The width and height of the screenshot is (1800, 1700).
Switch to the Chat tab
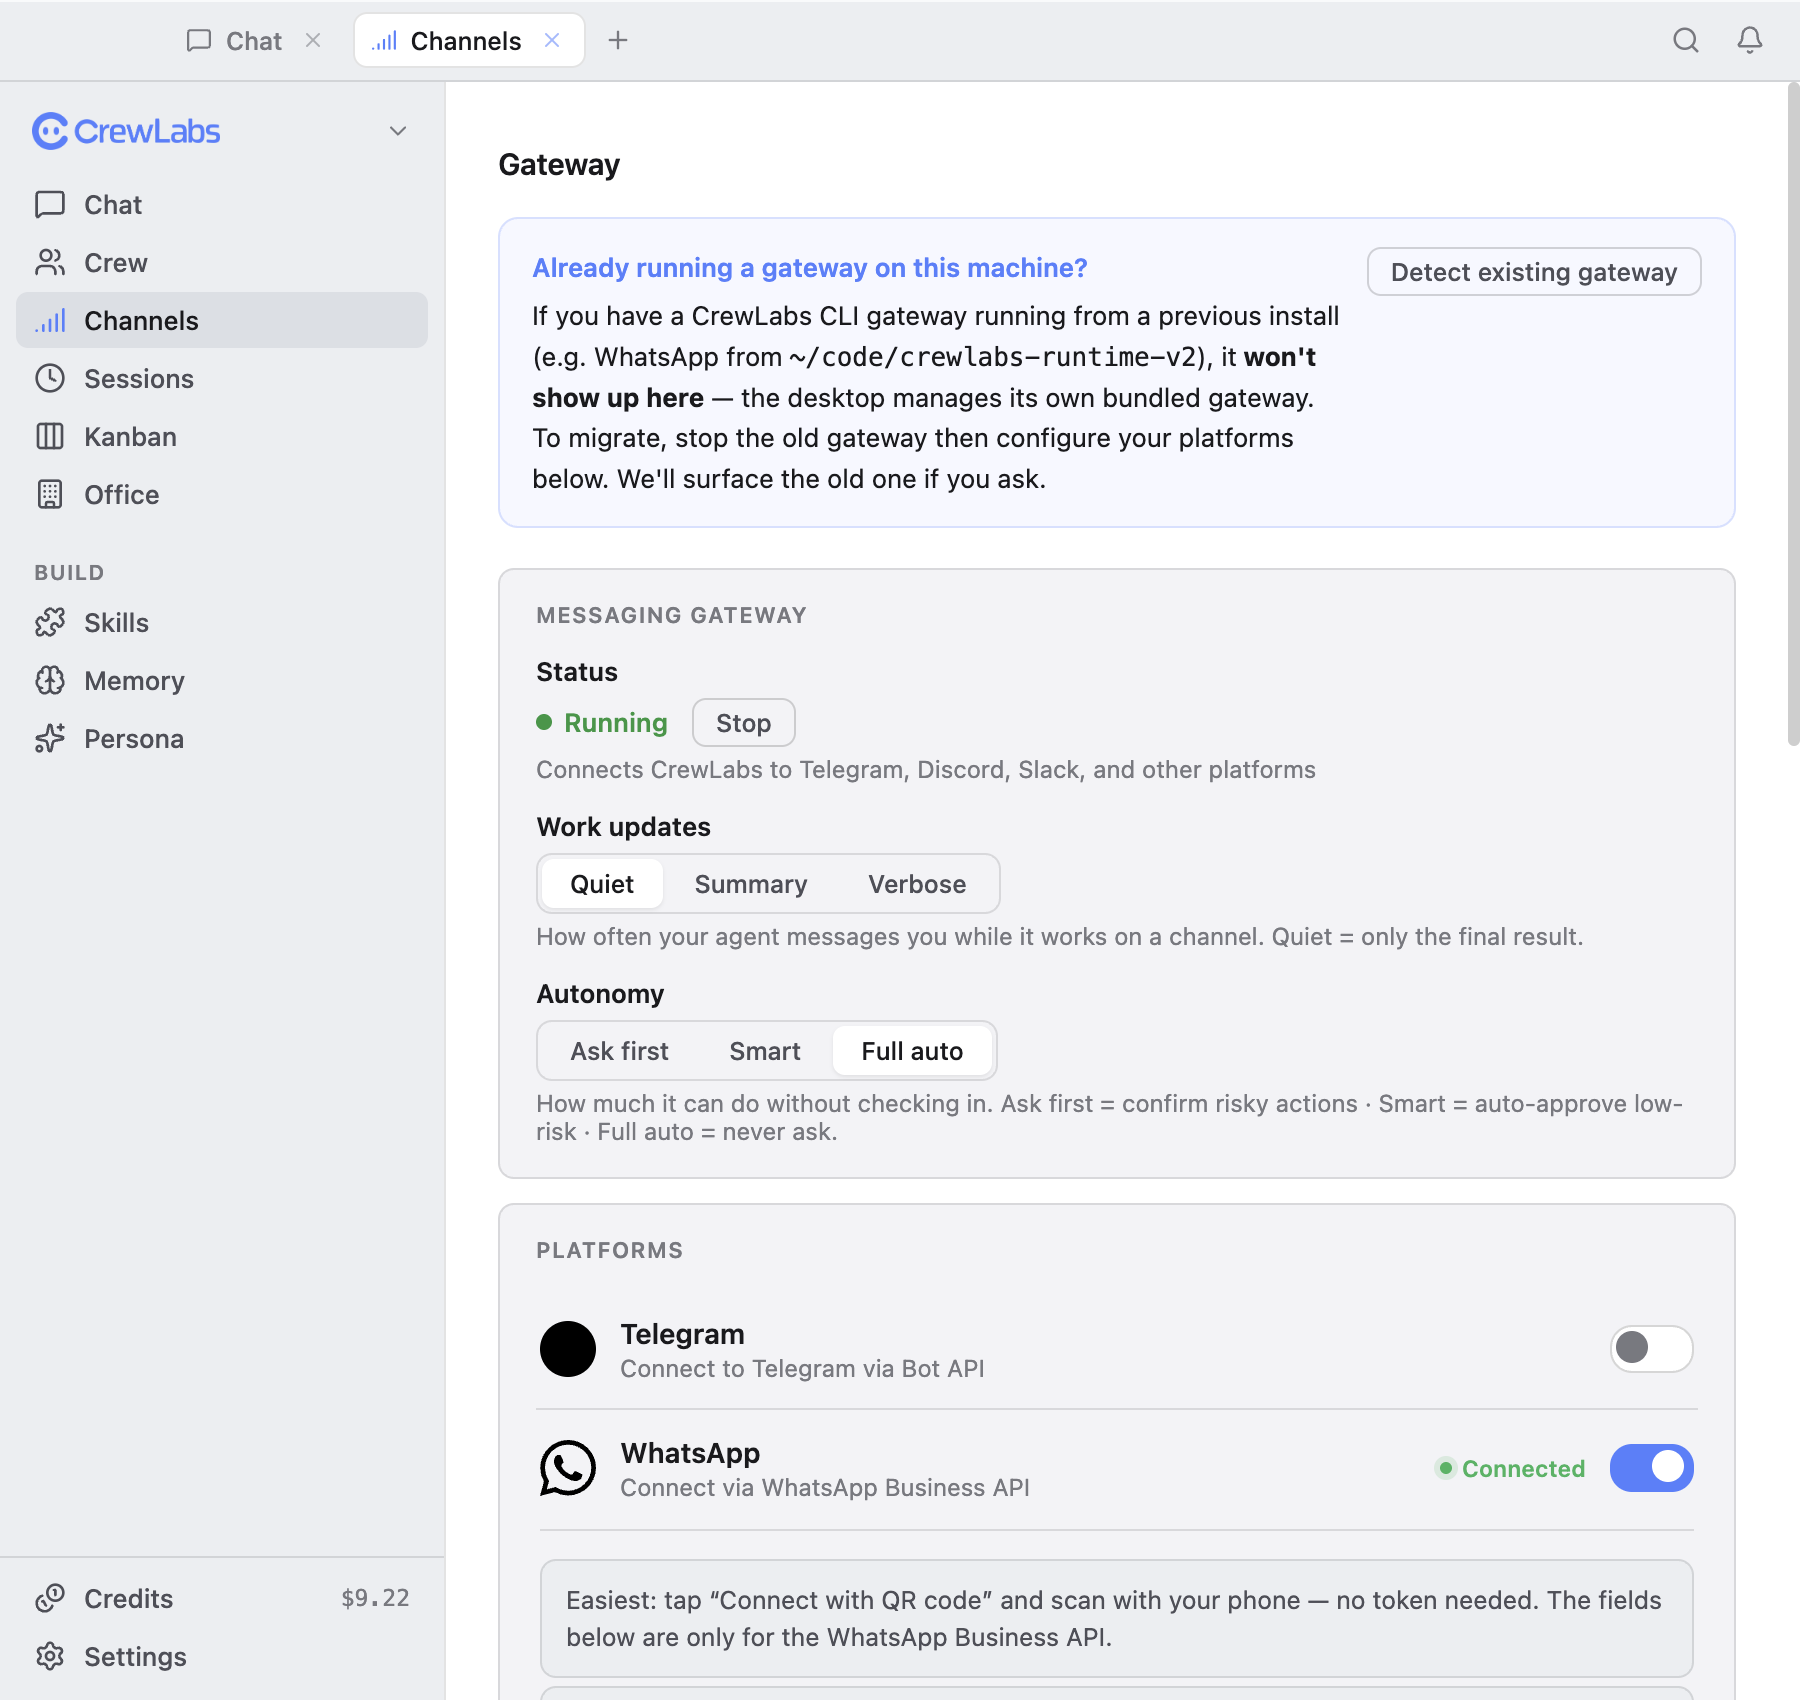click(x=254, y=40)
